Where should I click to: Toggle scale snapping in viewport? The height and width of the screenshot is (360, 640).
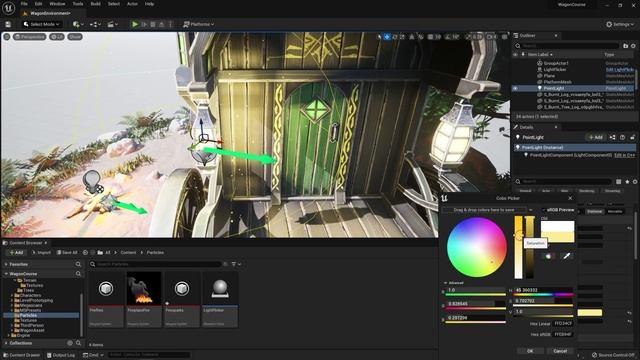pyautogui.click(x=469, y=37)
